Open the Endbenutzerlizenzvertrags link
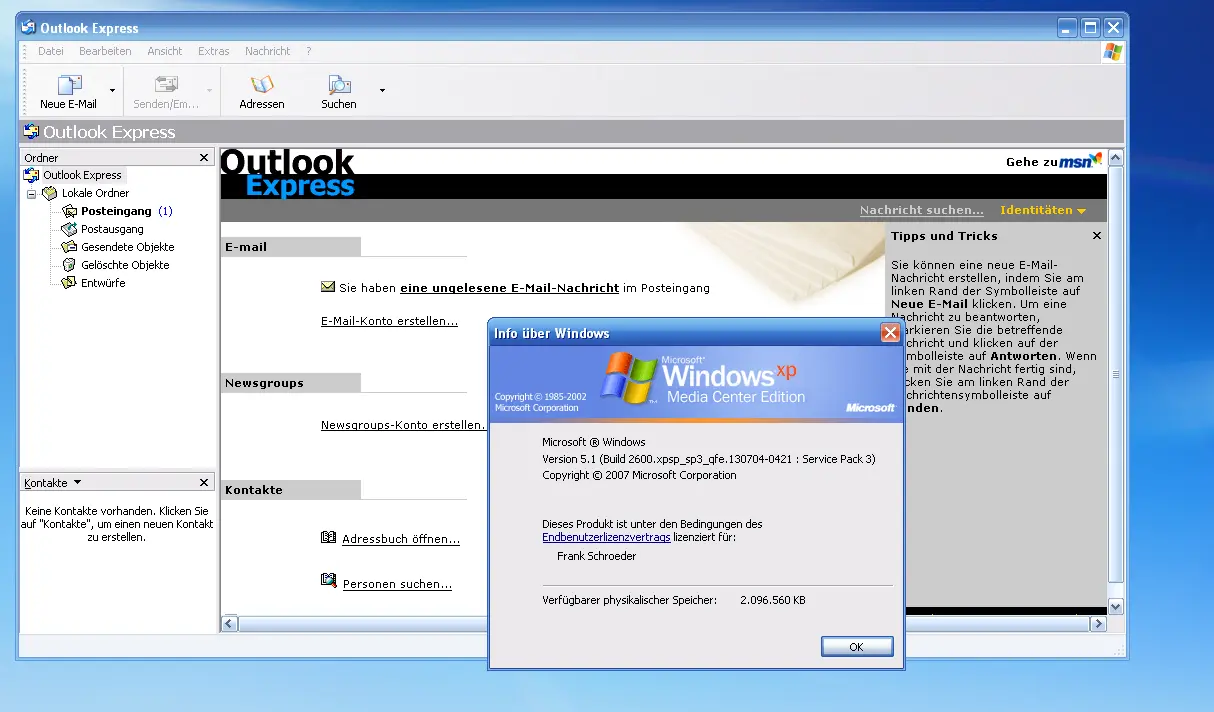 click(606, 537)
